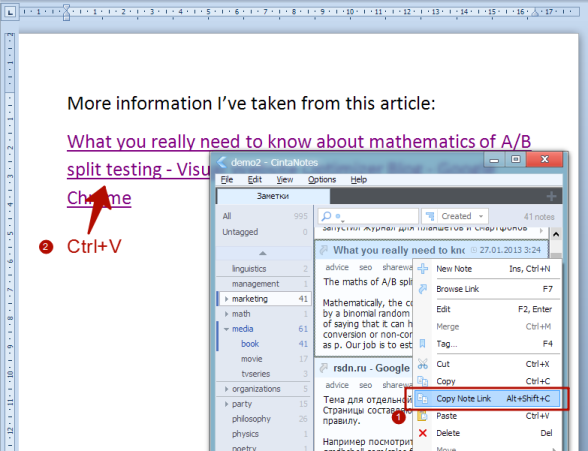Screen dimensions: 588x451
Task: Choose Copy from context menu
Action: (487, 381)
